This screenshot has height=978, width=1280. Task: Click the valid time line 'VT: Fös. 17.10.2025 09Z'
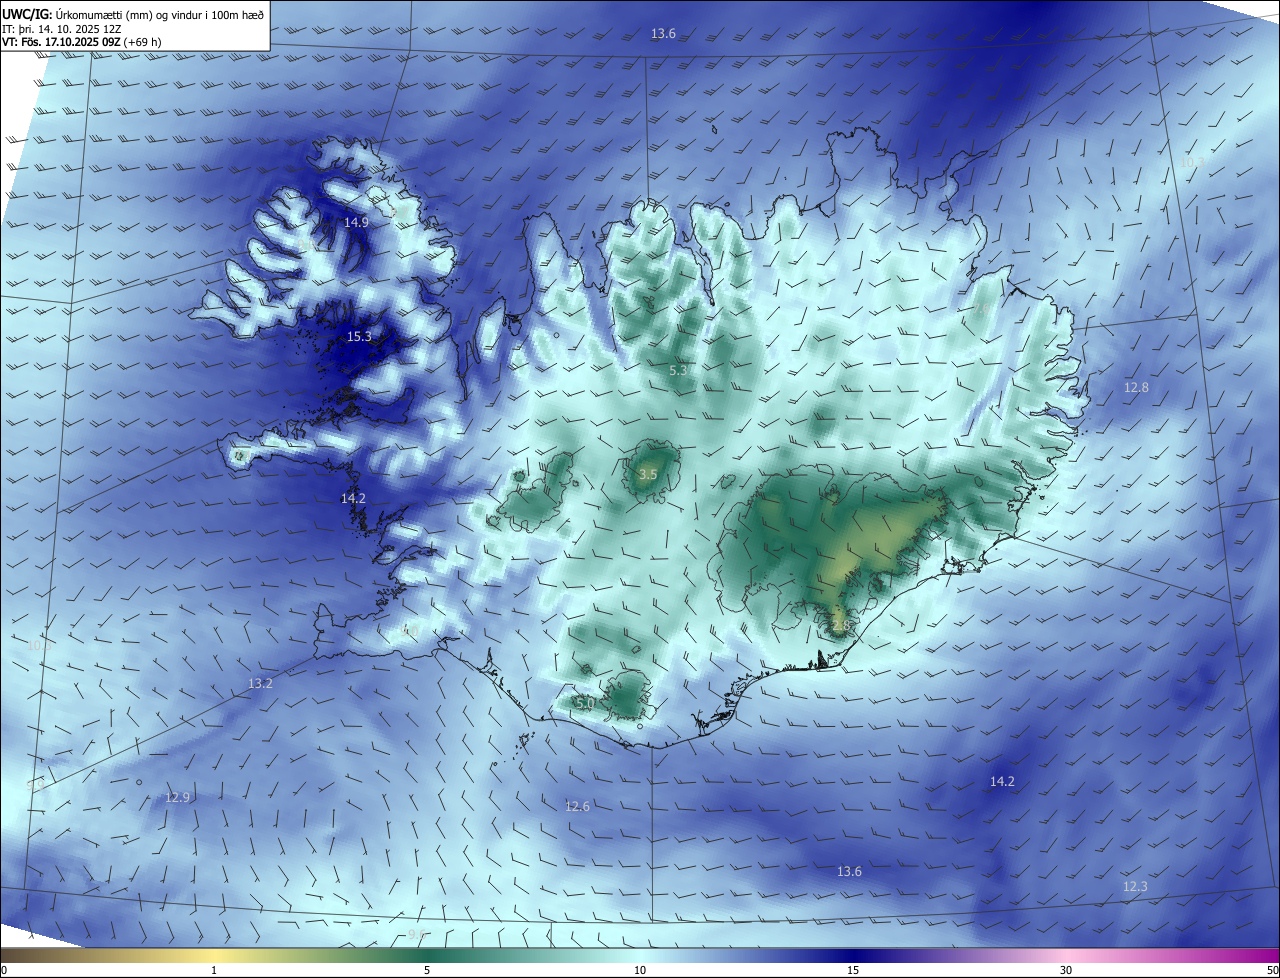coord(61,42)
